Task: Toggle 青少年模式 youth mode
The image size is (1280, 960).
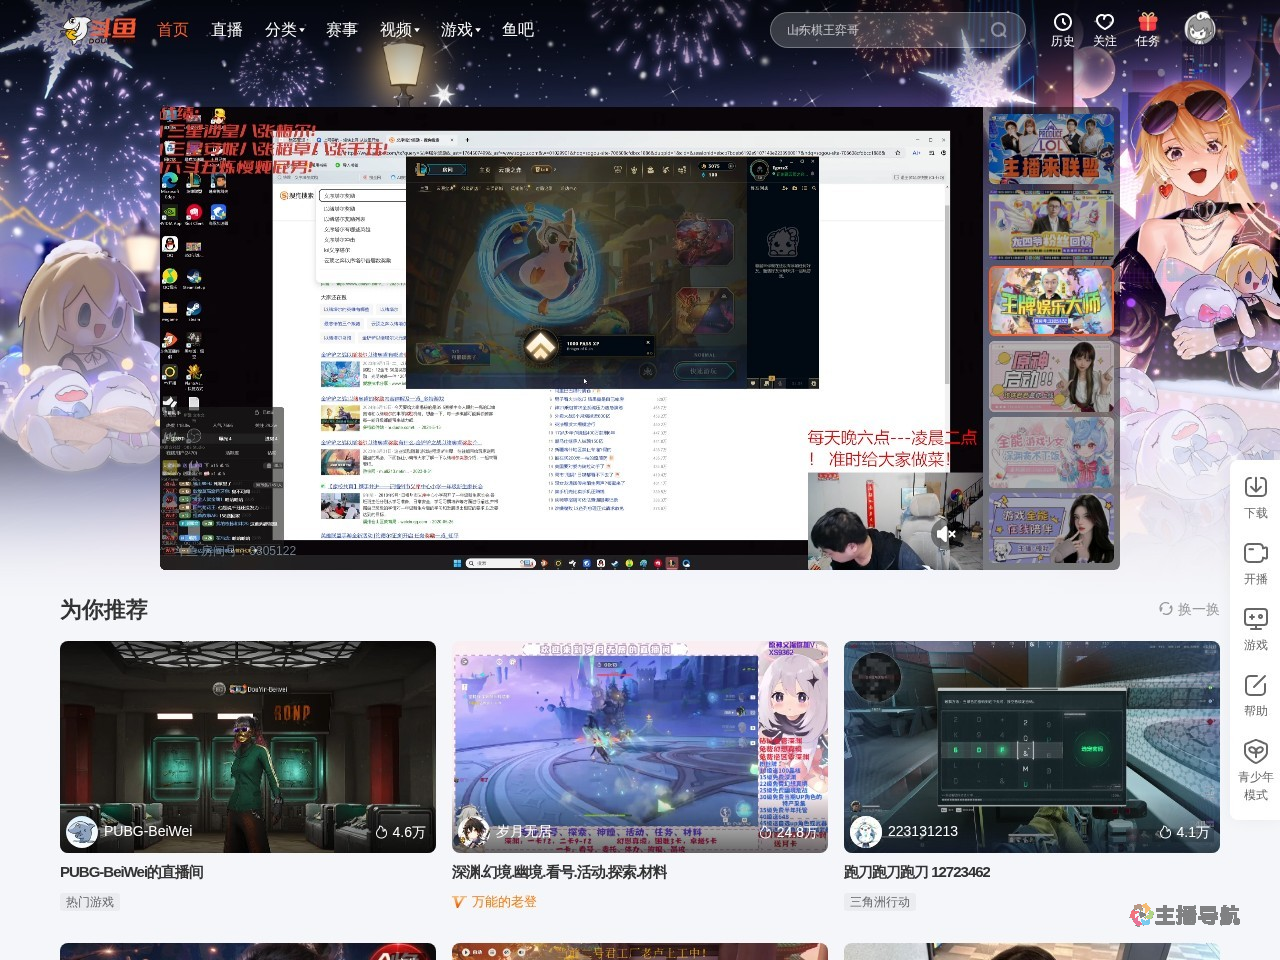Action: point(1255,752)
